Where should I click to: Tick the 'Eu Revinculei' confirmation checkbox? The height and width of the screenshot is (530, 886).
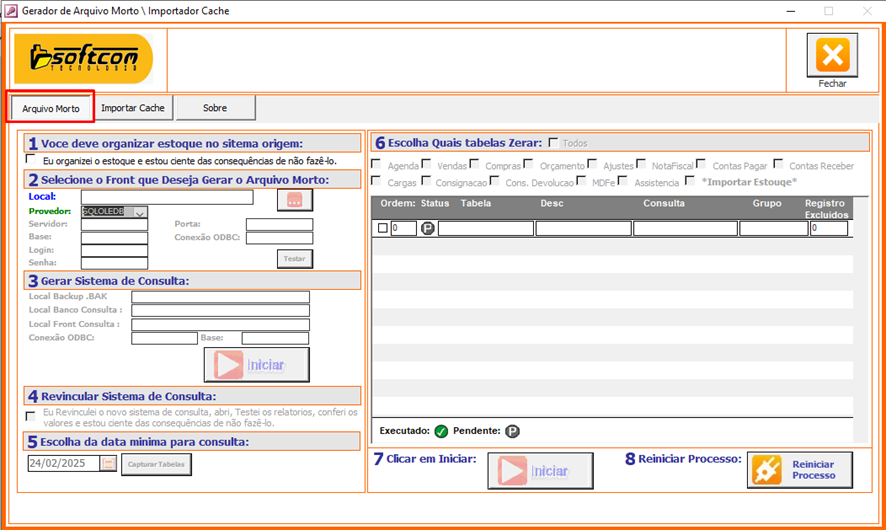click(31, 415)
